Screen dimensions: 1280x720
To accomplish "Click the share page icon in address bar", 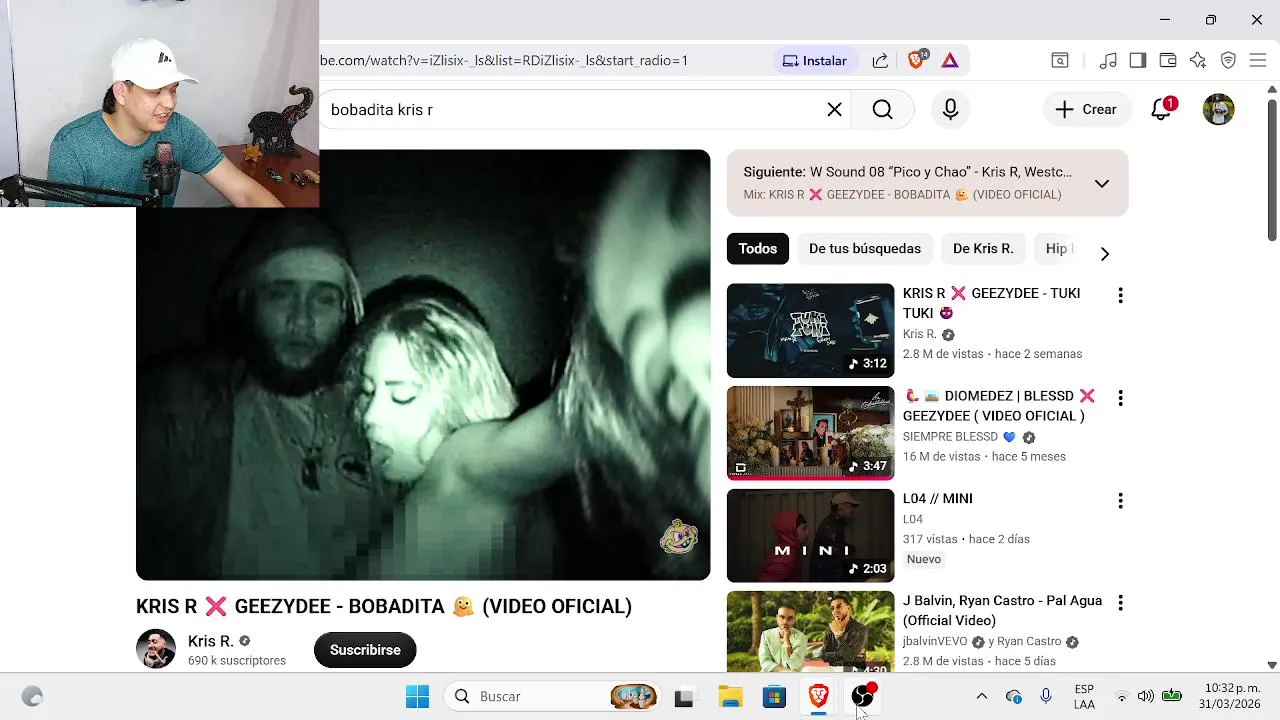I will pyautogui.click(x=880, y=60).
